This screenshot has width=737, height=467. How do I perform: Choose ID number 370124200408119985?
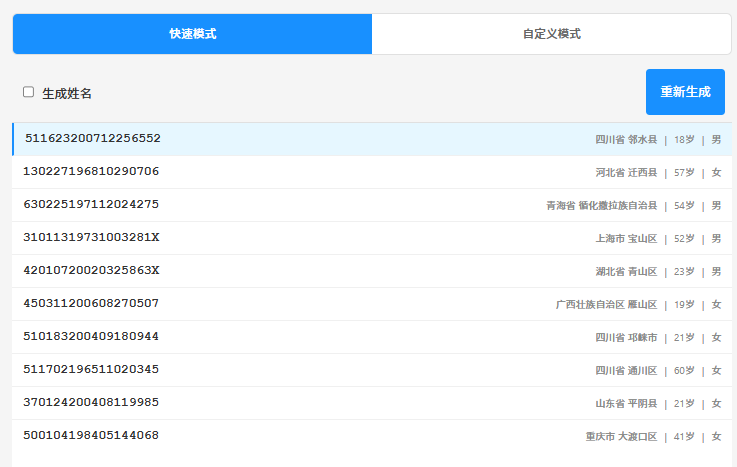point(91,403)
